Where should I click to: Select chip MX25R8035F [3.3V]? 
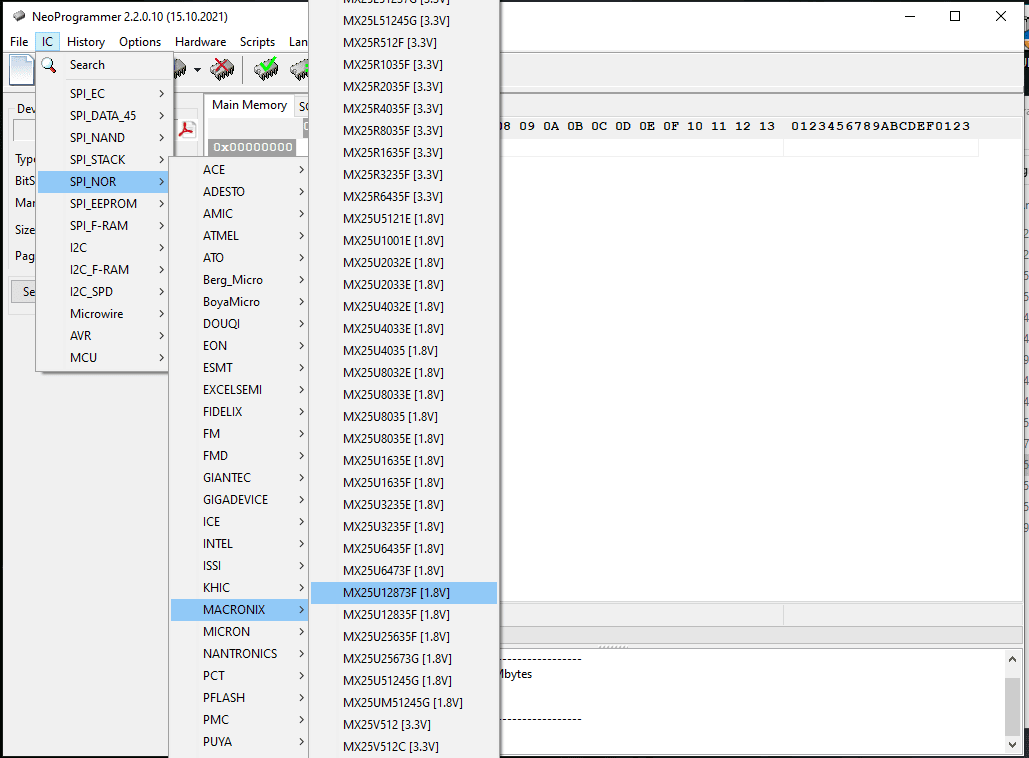[x=404, y=131]
